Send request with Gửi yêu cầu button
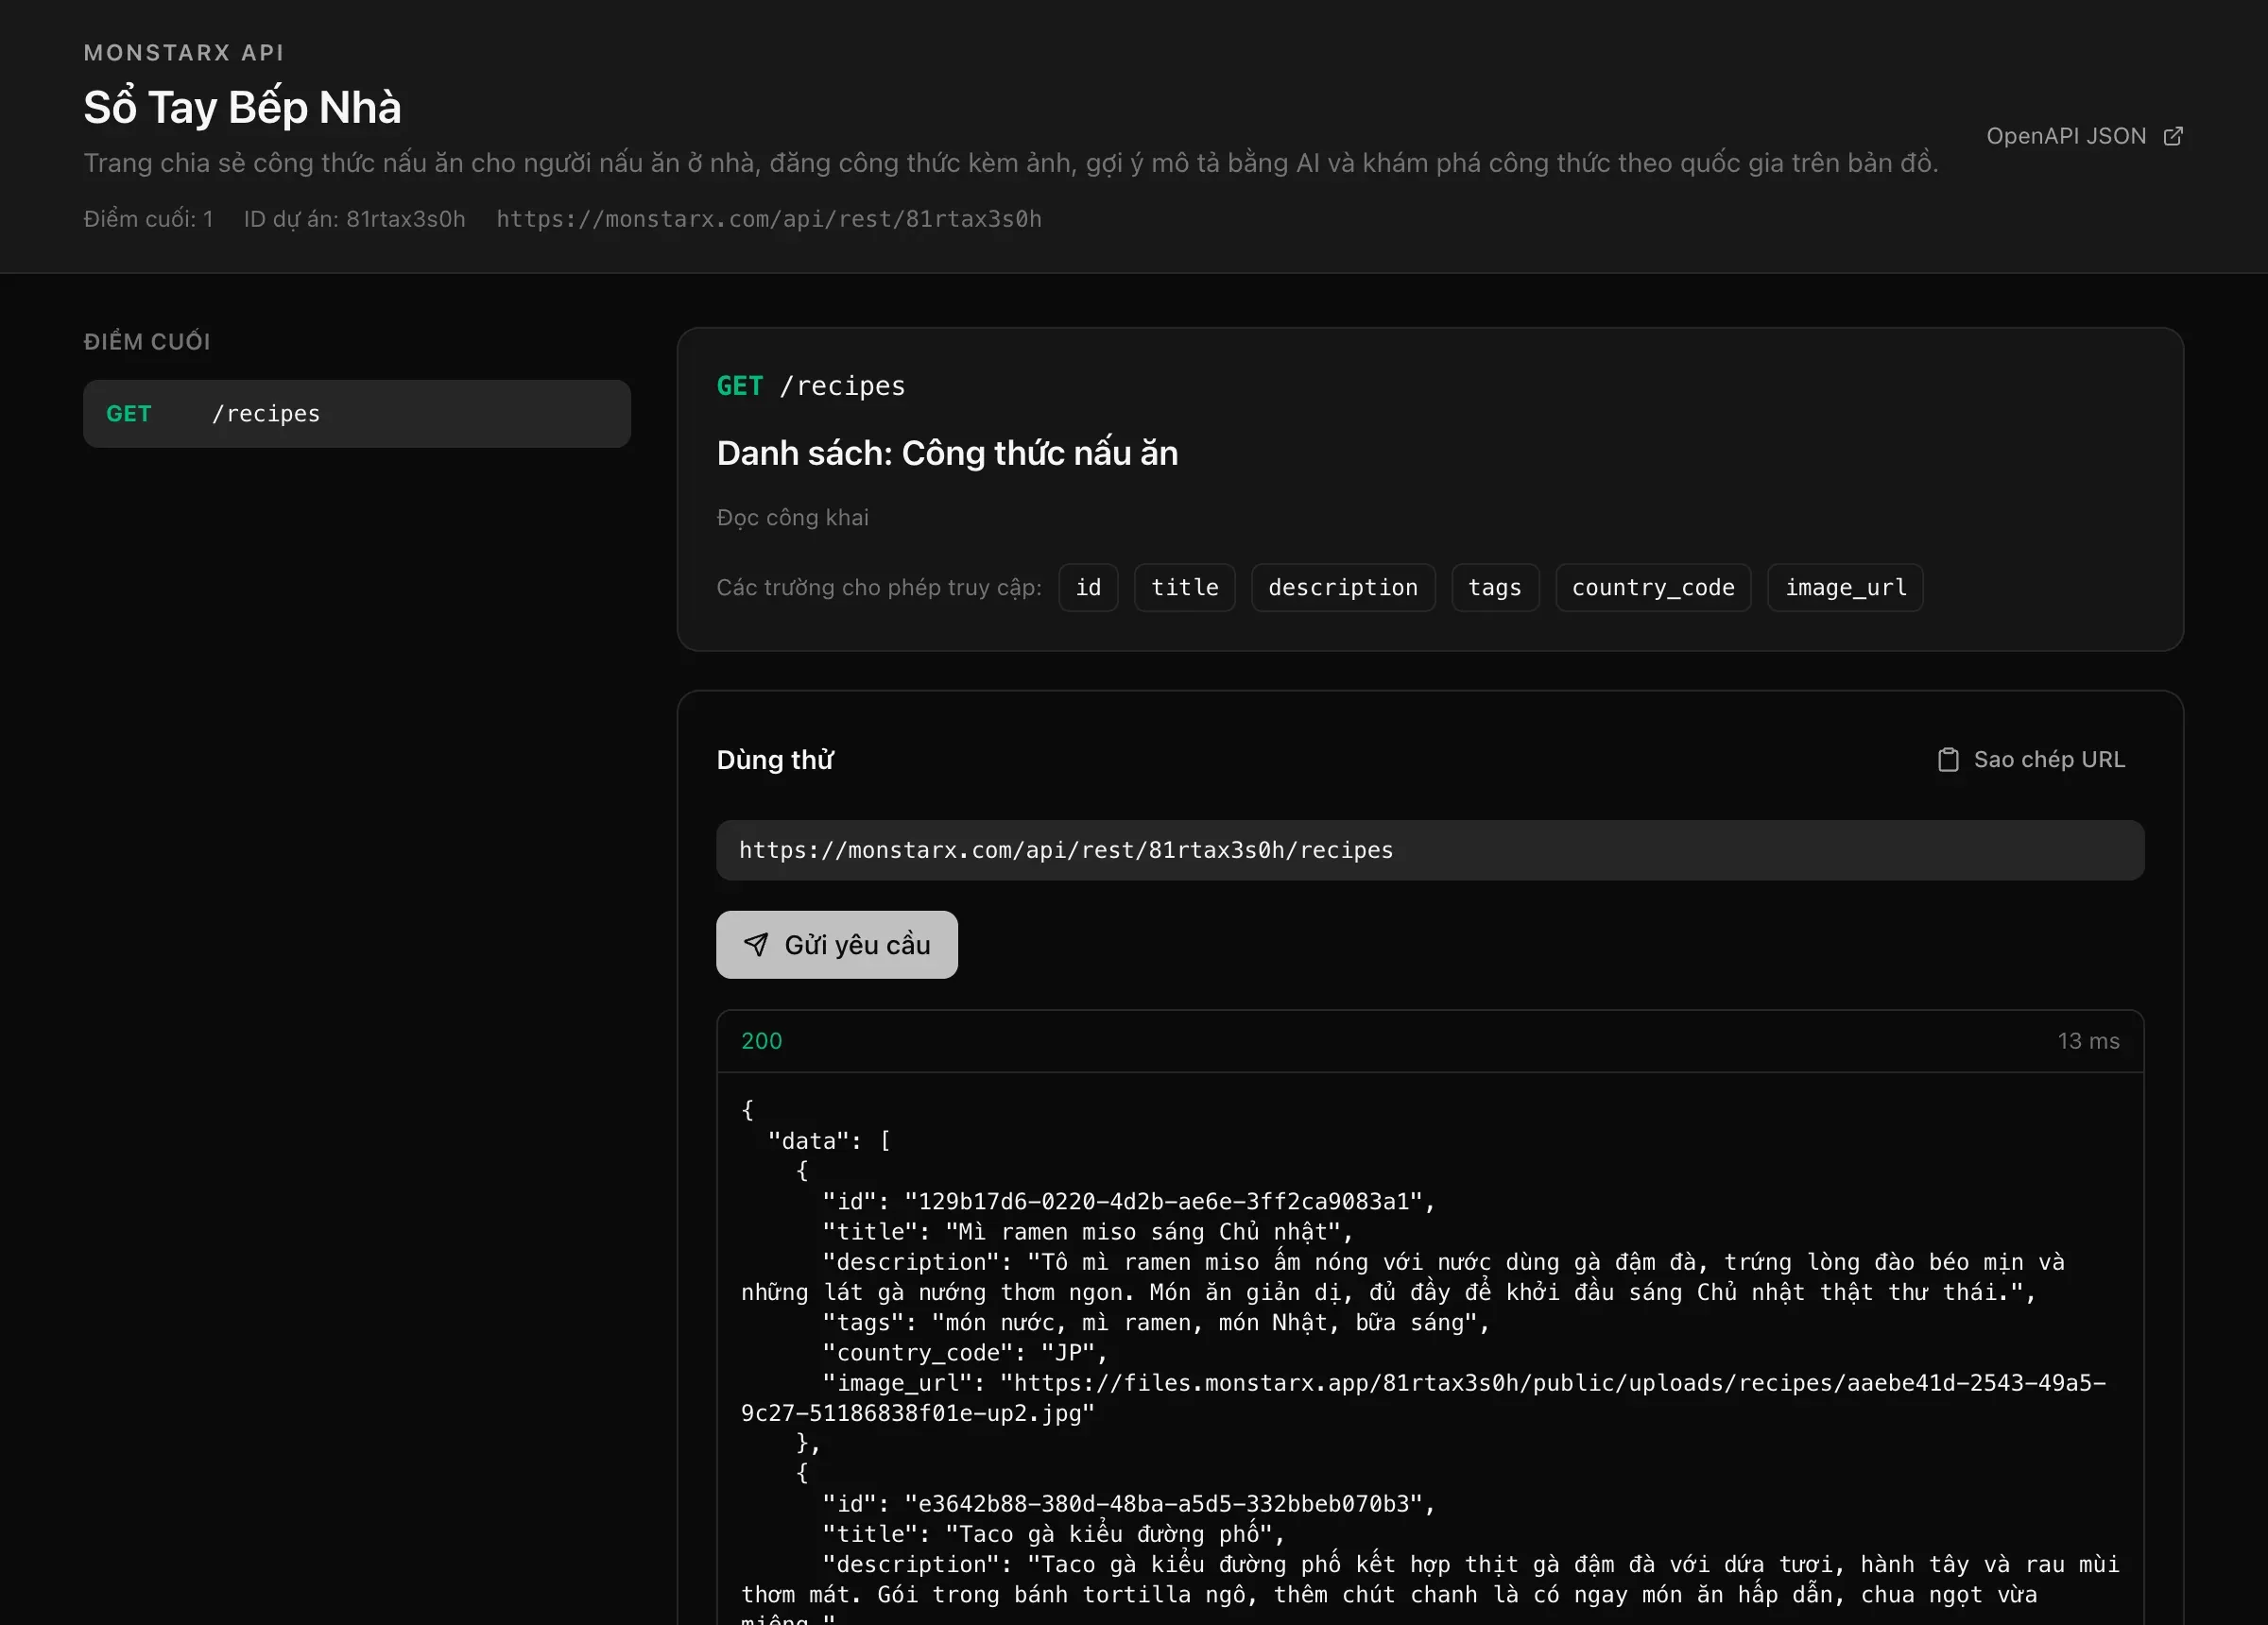This screenshot has height=1625, width=2268. coord(837,944)
